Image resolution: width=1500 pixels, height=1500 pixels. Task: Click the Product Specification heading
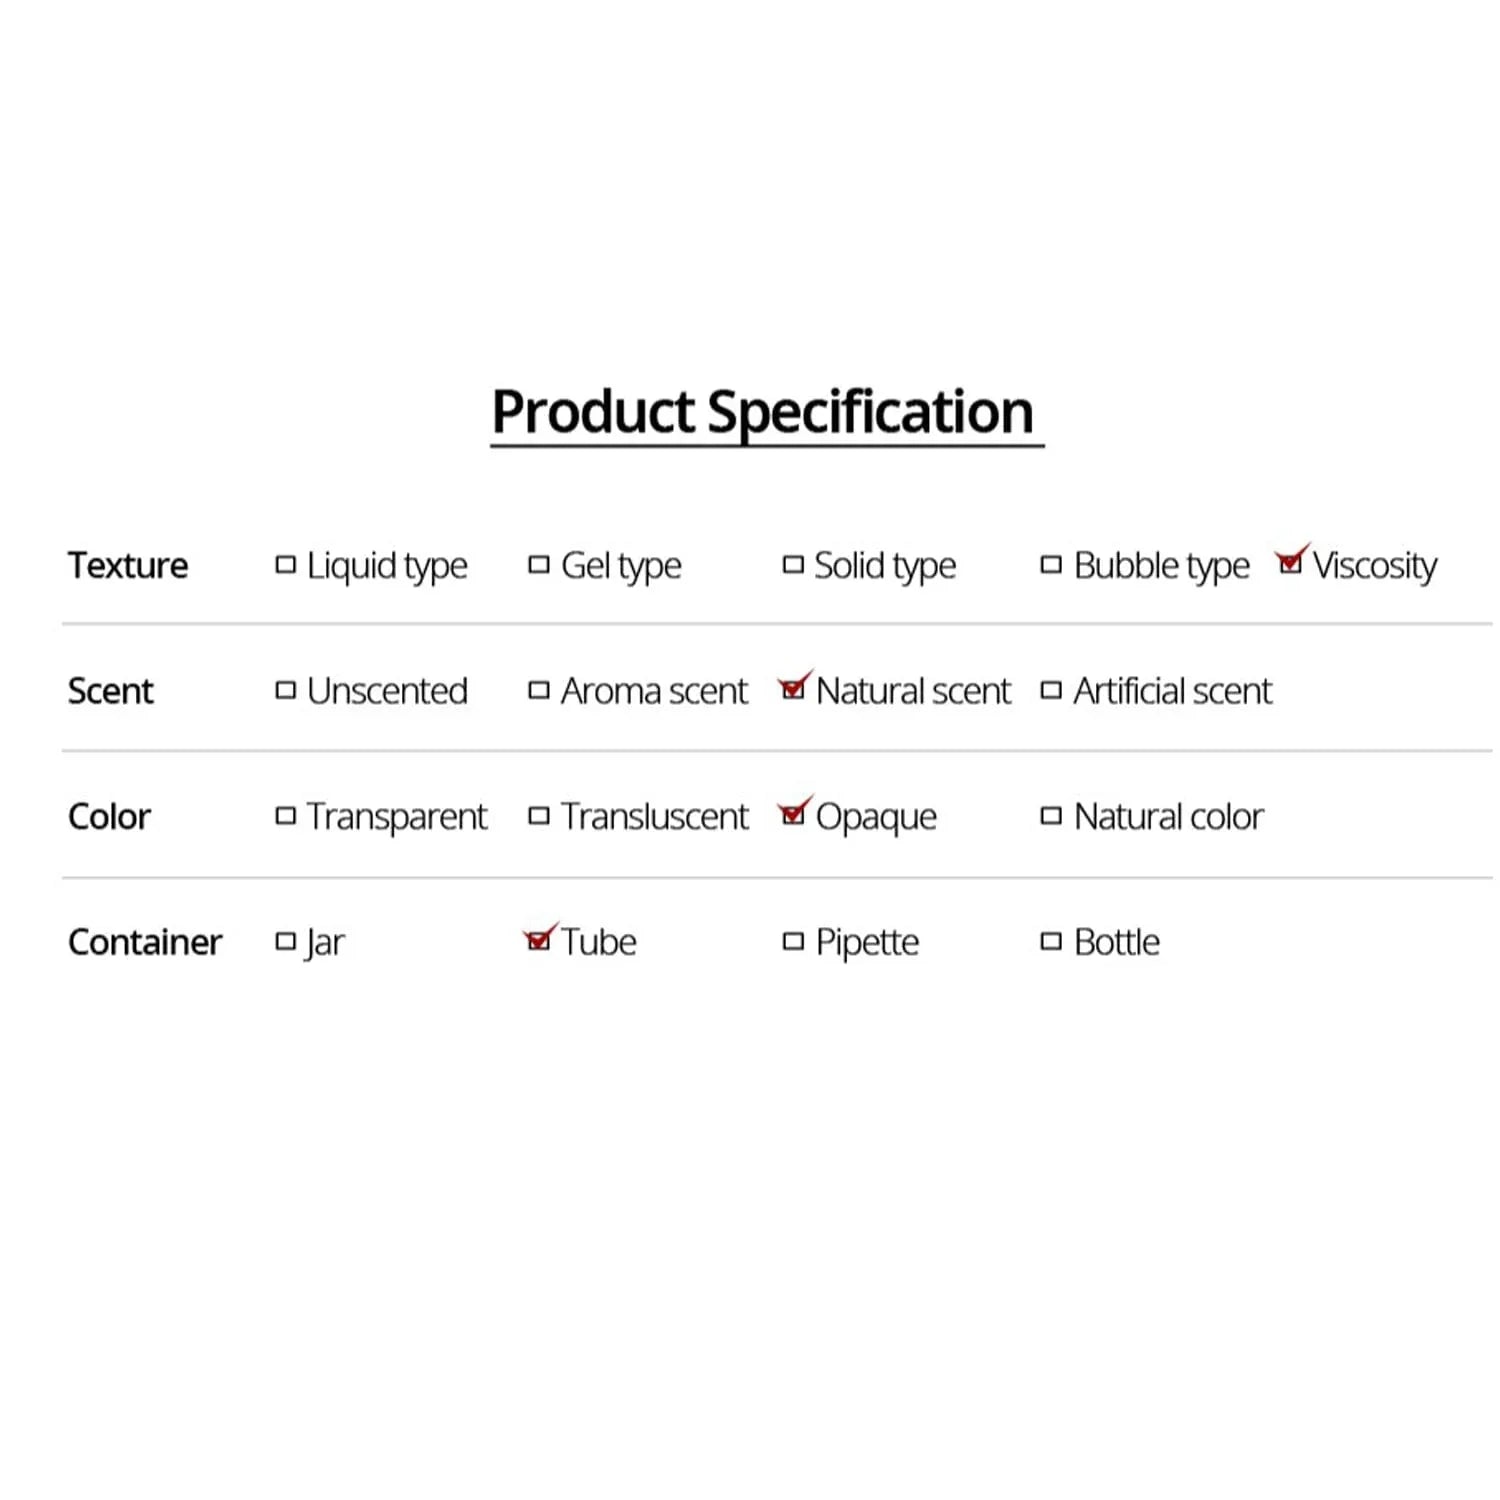tap(763, 411)
